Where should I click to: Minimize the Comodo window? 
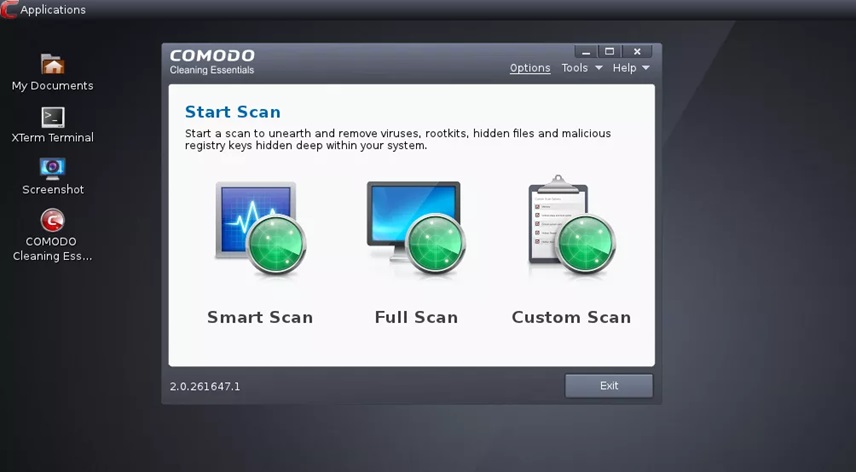click(x=586, y=52)
